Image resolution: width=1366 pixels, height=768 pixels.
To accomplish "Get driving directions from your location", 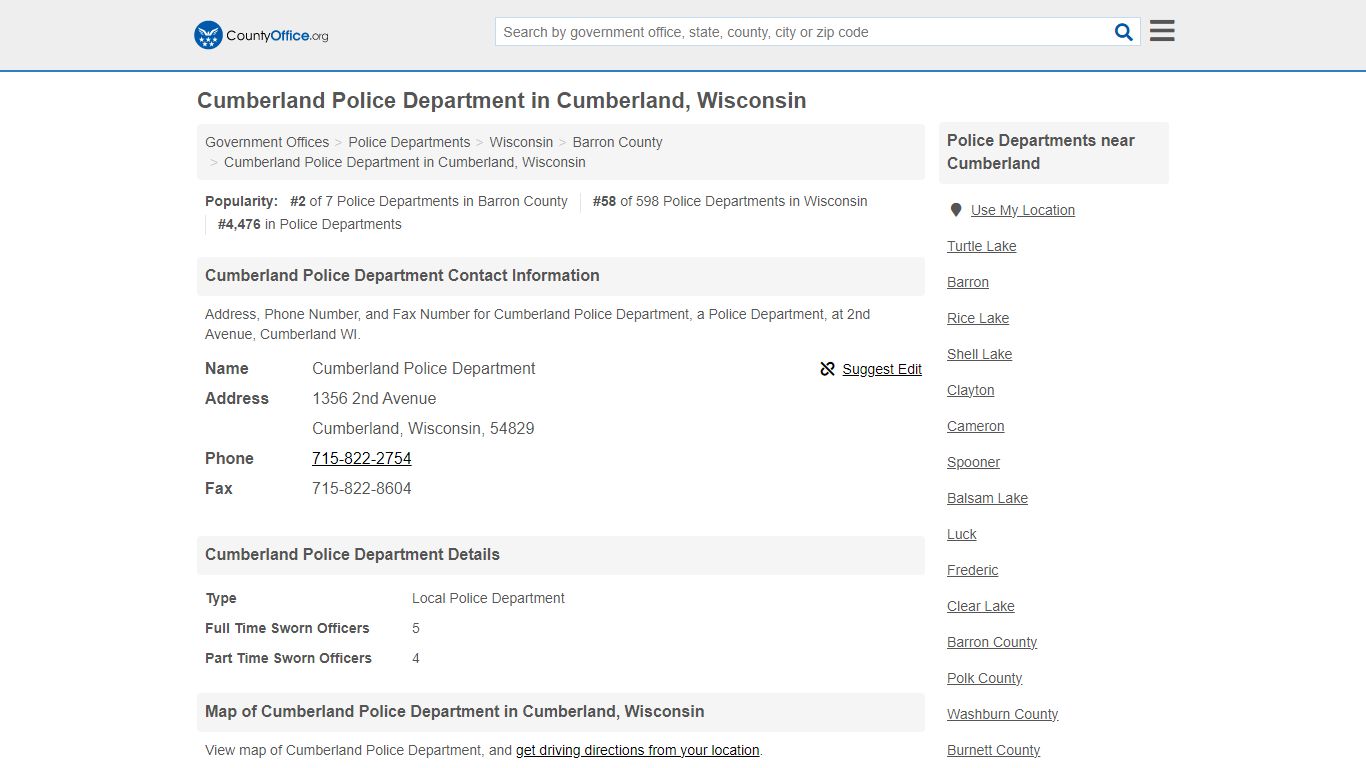I will point(638,750).
